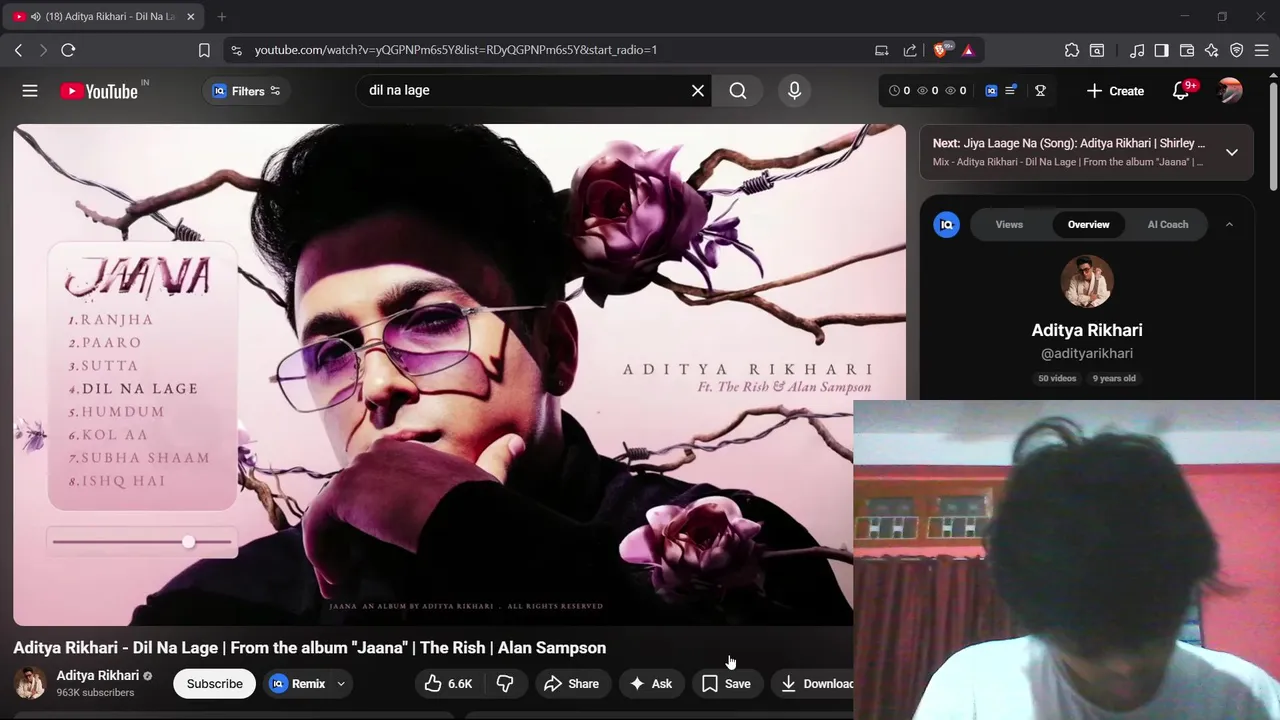Click the page vertical scrollbar

pyautogui.click(x=1274, y=135)
